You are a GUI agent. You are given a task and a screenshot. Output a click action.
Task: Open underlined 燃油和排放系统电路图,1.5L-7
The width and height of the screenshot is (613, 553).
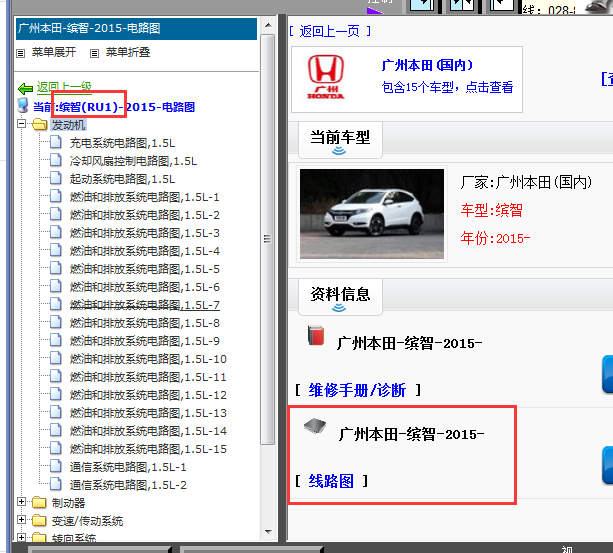[145, 305]
